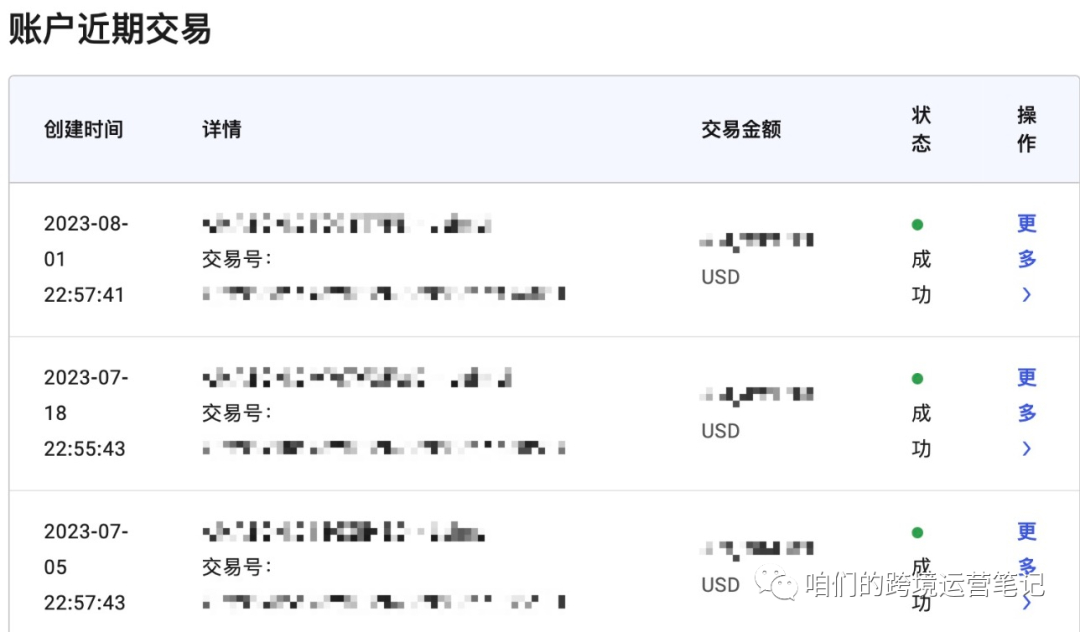
Task: Click the 创建时间 column header
Action: point(83,129)
